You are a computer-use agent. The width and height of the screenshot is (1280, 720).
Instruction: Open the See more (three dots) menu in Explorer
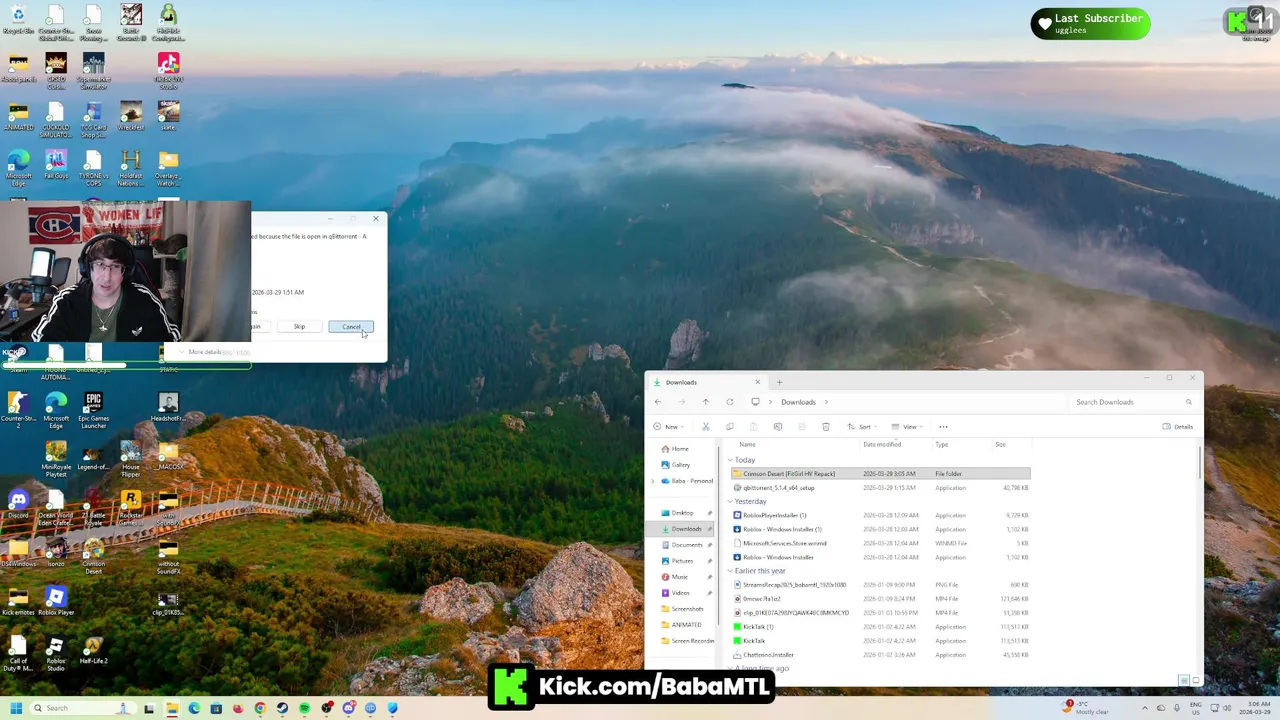943,427
